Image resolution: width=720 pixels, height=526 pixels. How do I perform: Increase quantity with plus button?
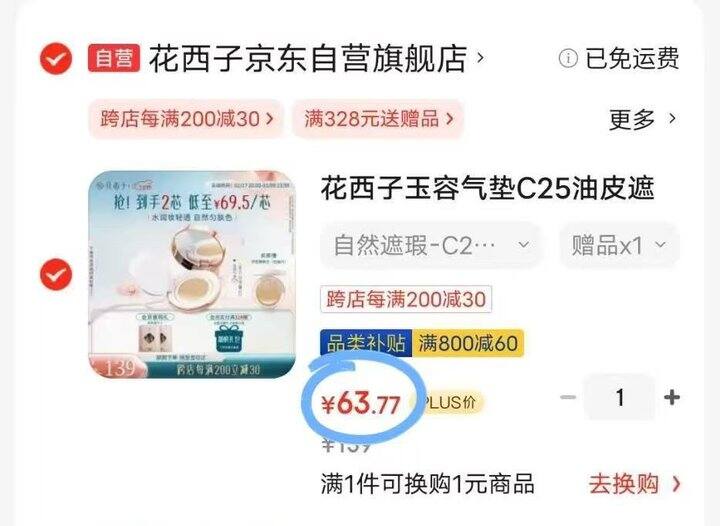coord(672,397)
